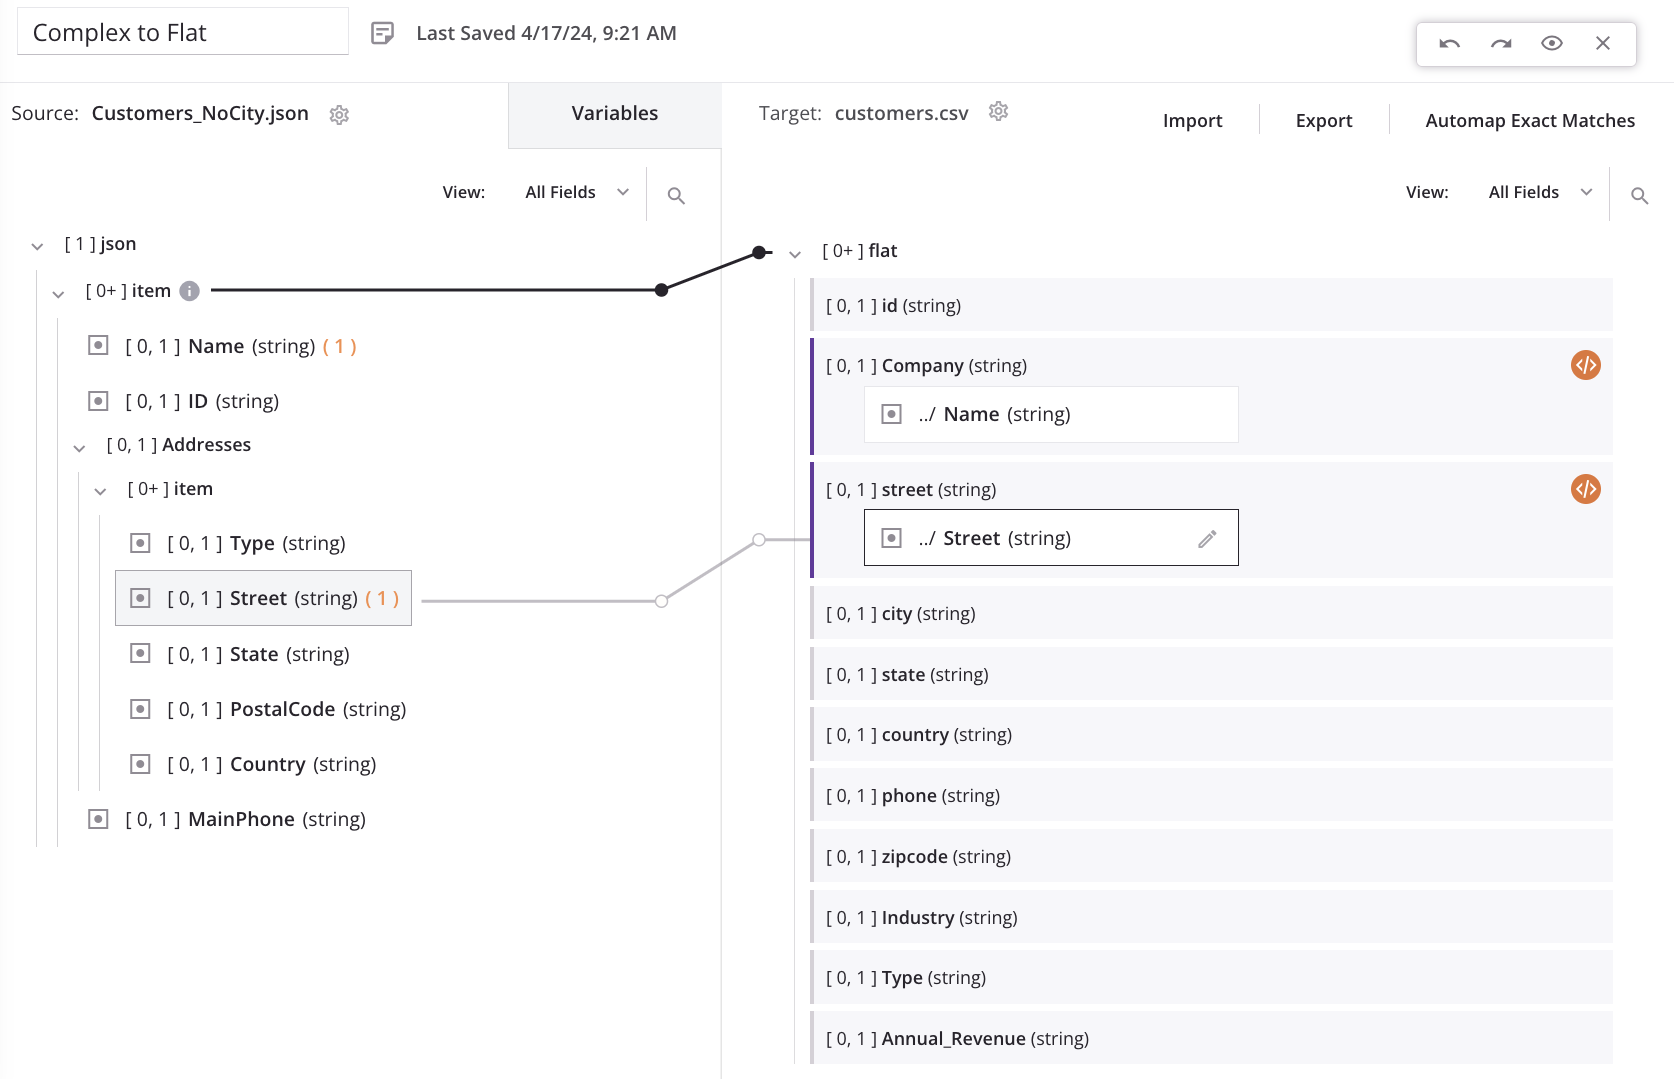Image resolution: width=1674 pixels, height=1079 pixels.
Task: Toggle the preview eye icon
Action: tap(1551, 43)
